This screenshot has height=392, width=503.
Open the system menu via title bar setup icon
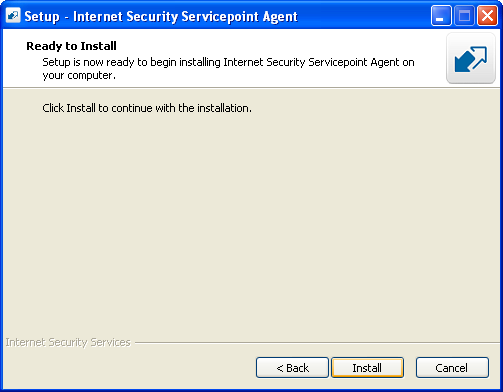[13, 15]
